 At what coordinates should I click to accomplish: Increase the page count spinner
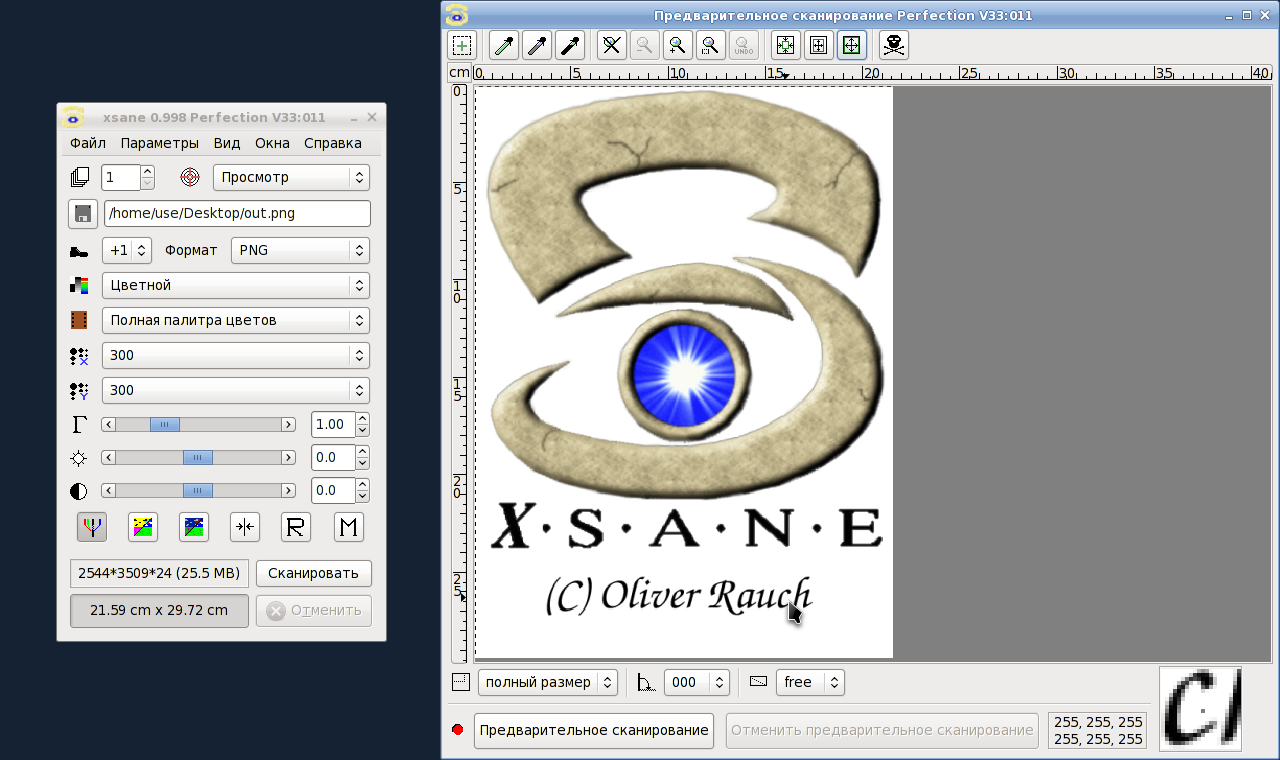tap(148, 171)
